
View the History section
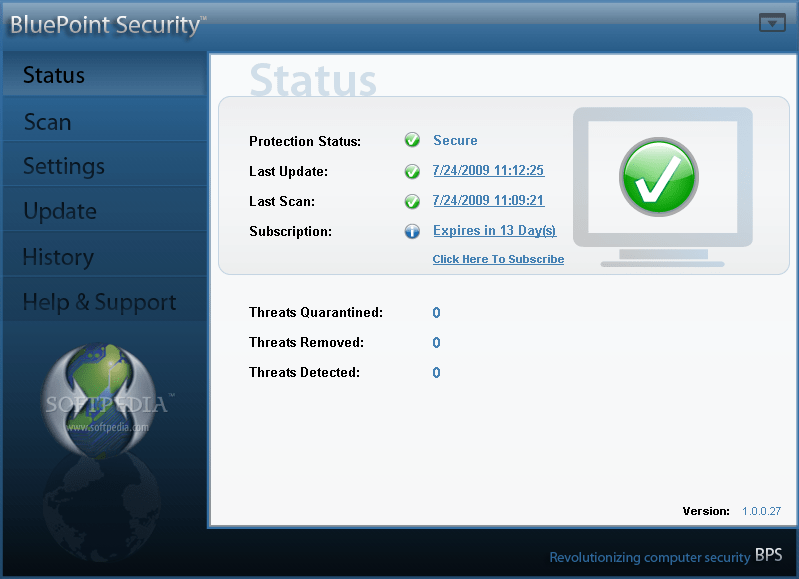[x=105, y=256]
